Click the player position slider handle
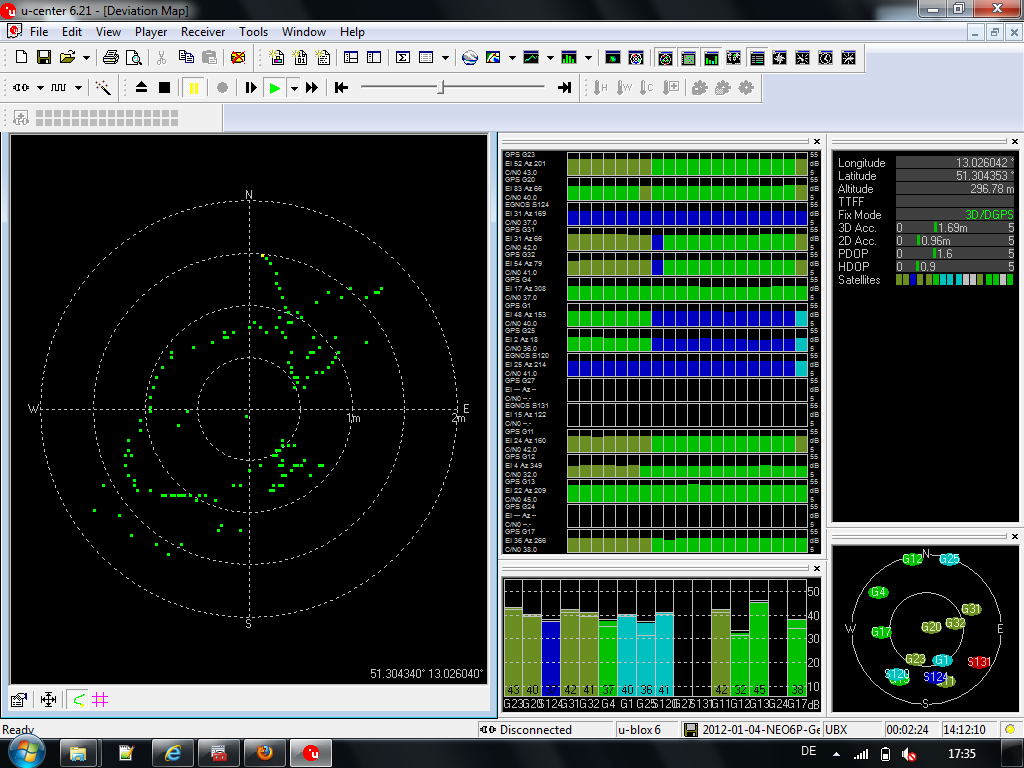Image resolution: width=1024 pixels, height=768 pixels. 440,88
